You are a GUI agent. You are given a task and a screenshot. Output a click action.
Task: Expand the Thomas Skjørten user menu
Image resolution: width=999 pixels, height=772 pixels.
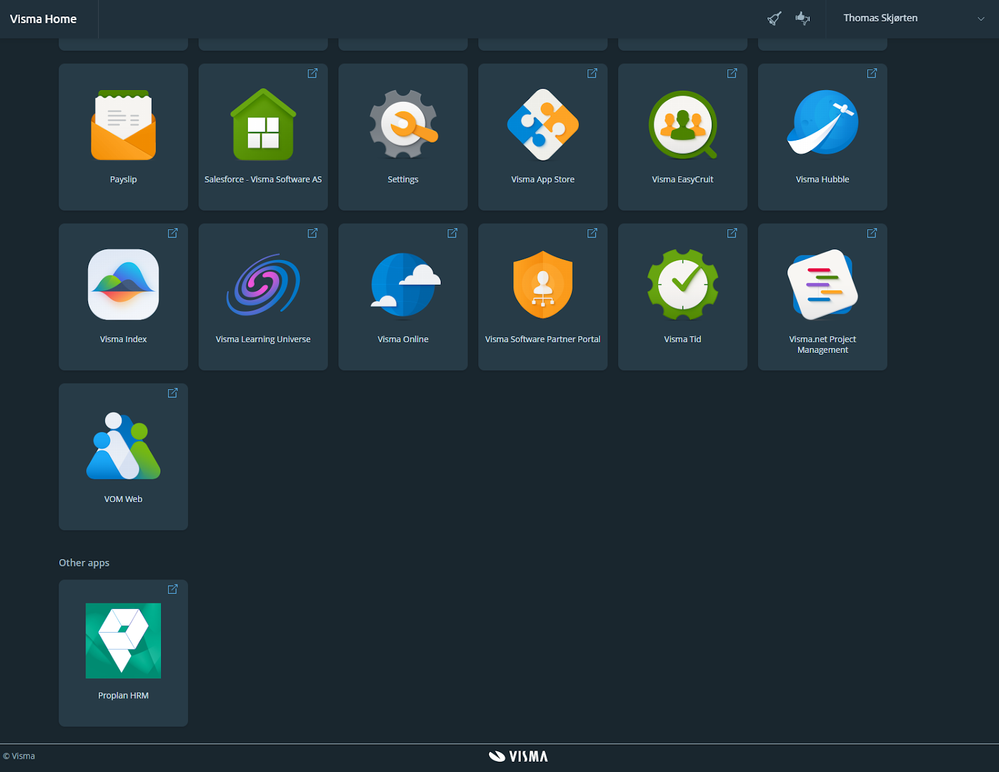[x=912, y=18]
